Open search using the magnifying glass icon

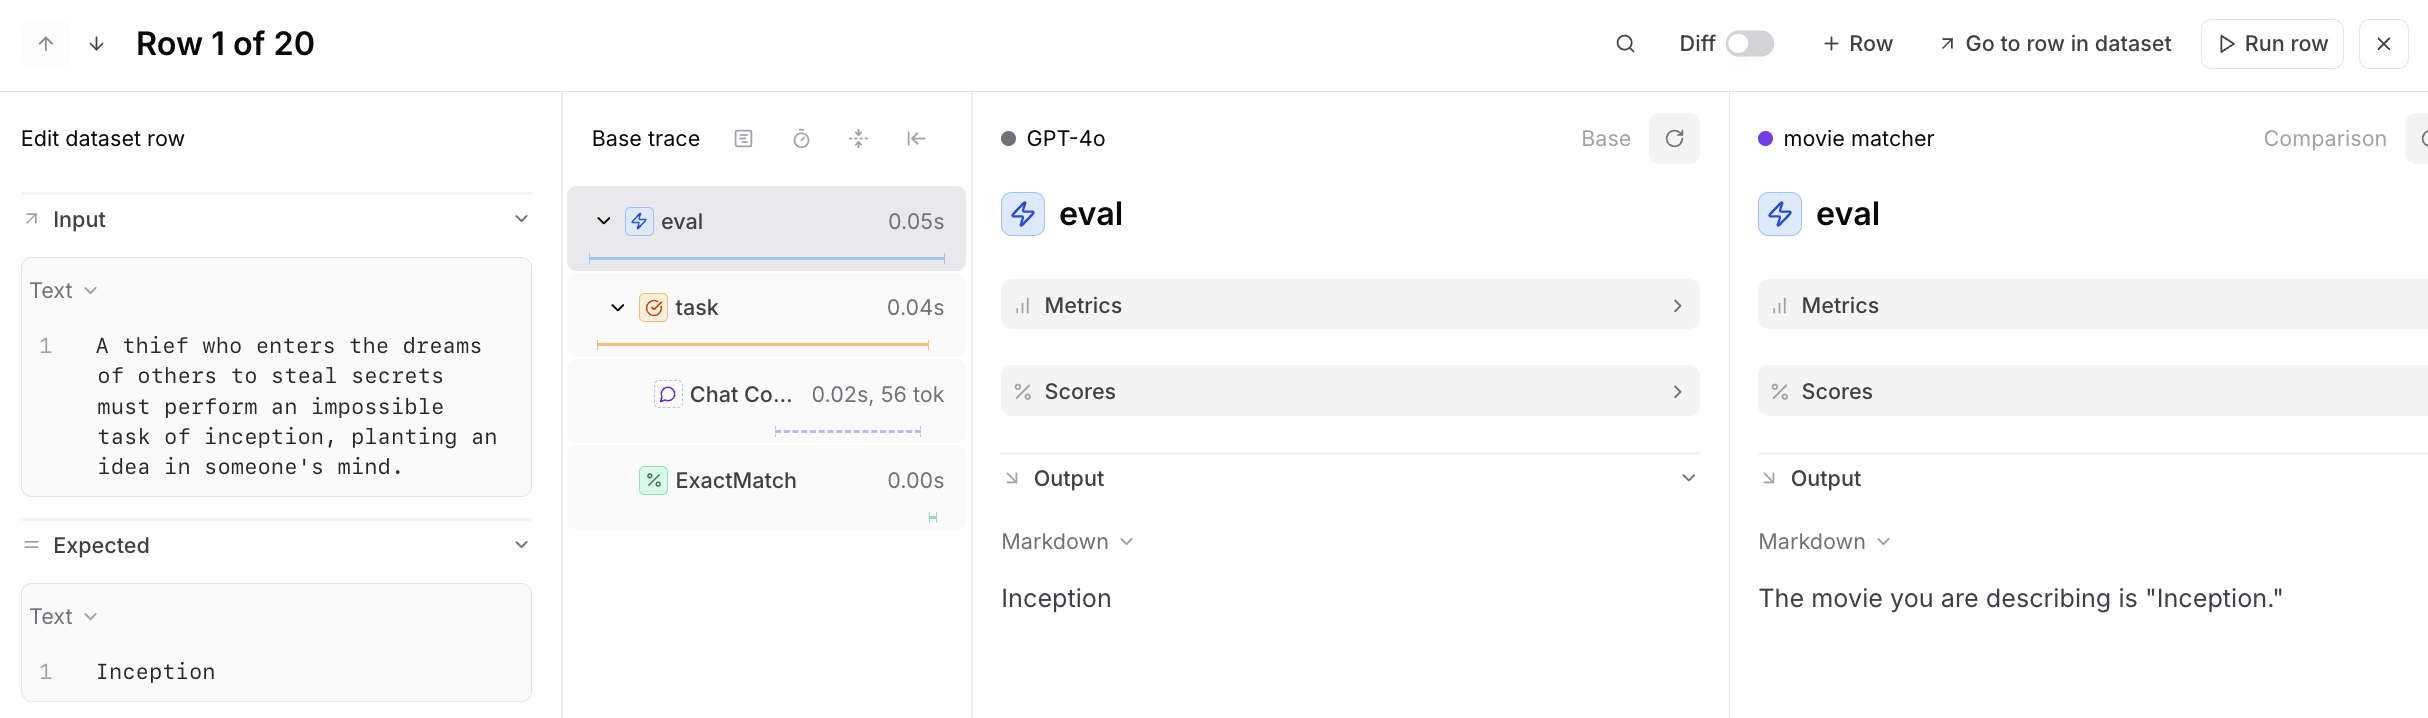tap(1625, 43)
